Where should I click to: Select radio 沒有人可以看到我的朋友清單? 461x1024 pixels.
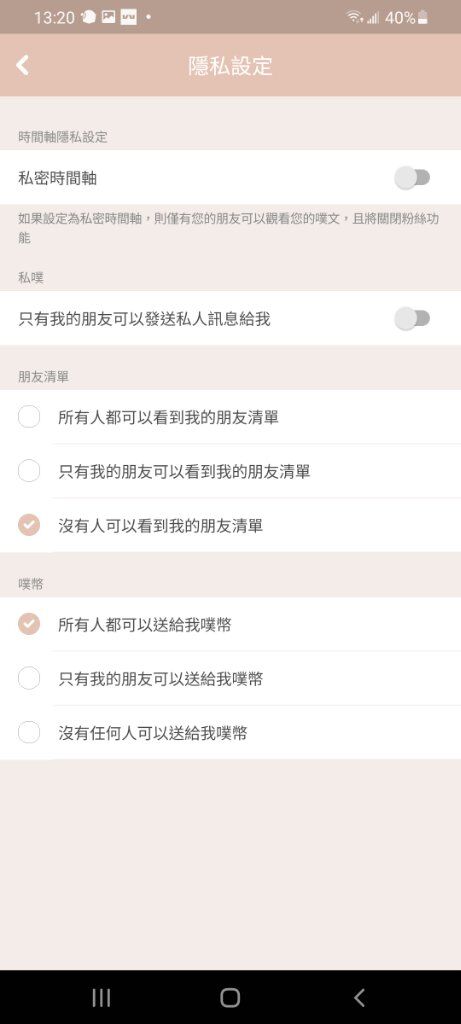point(29,525)
